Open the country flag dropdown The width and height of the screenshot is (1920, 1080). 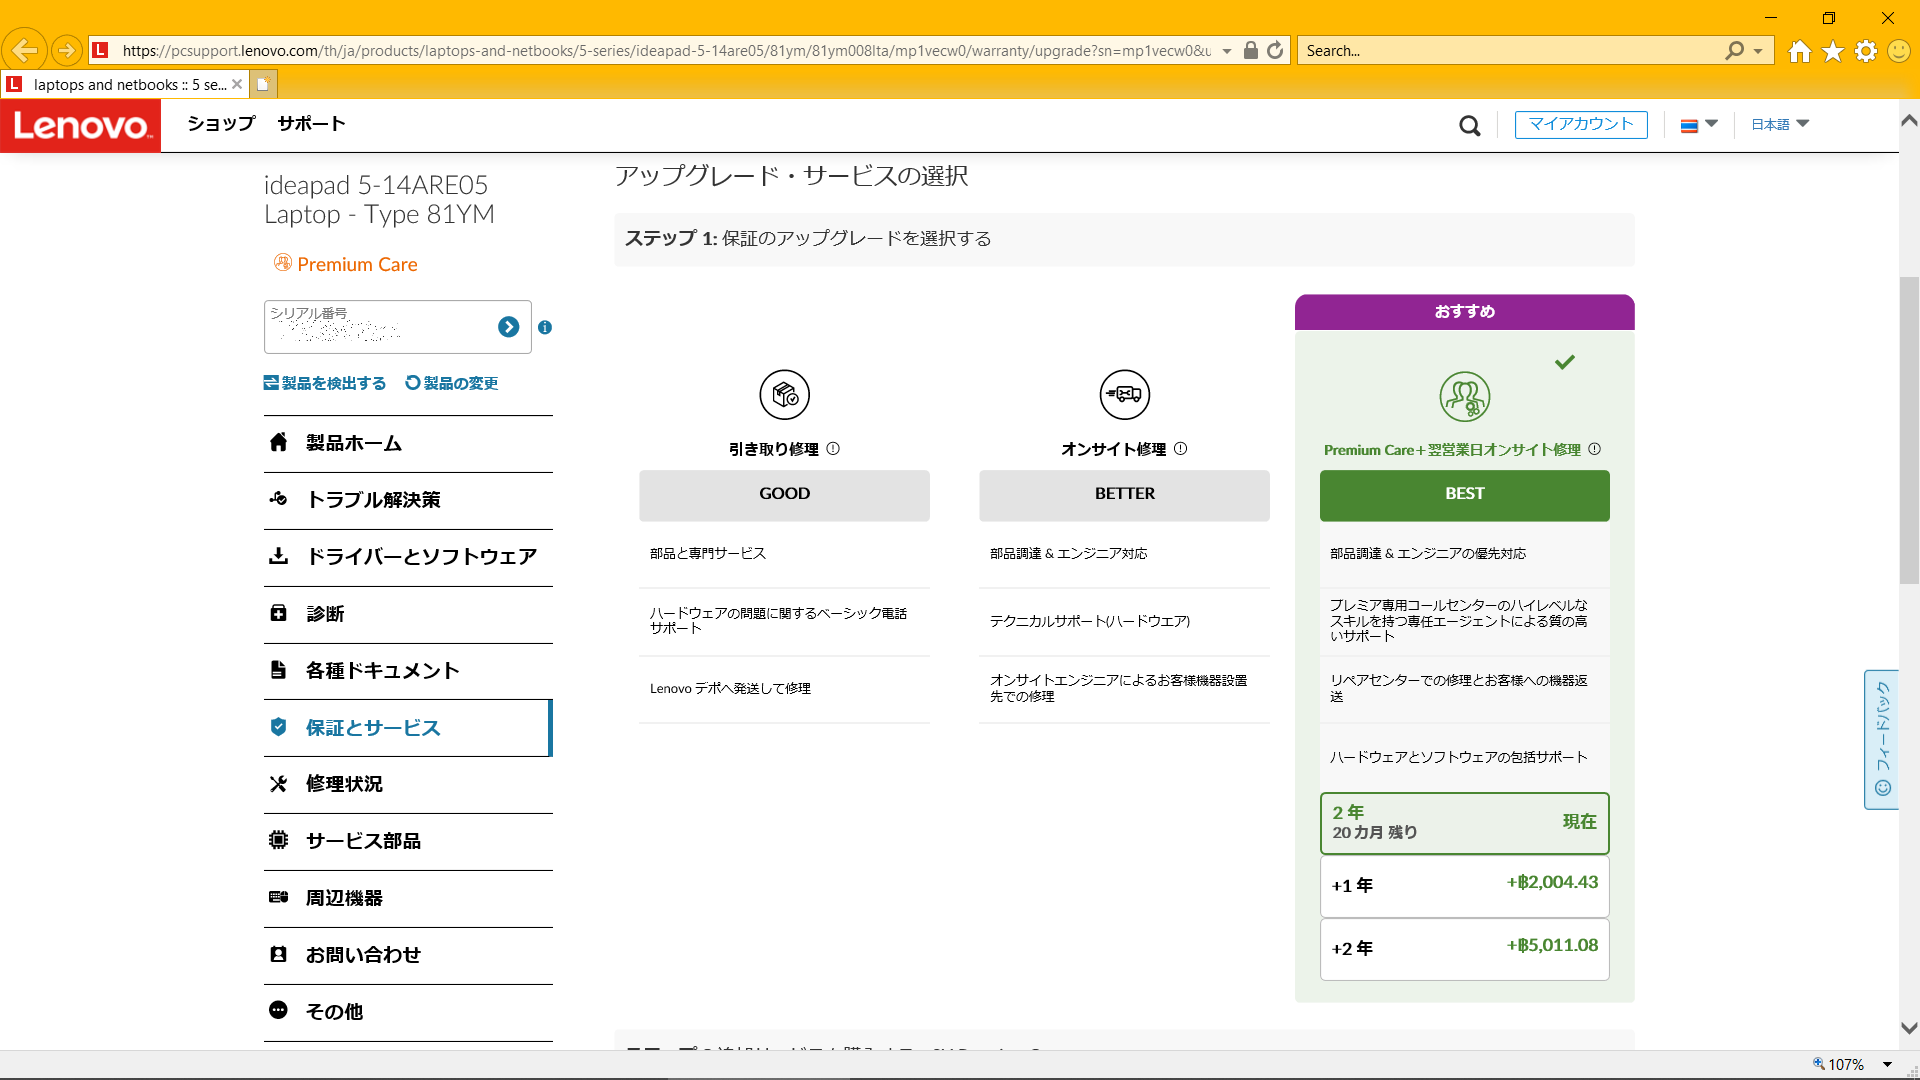pyautogui.click(x=1699, y=125)
